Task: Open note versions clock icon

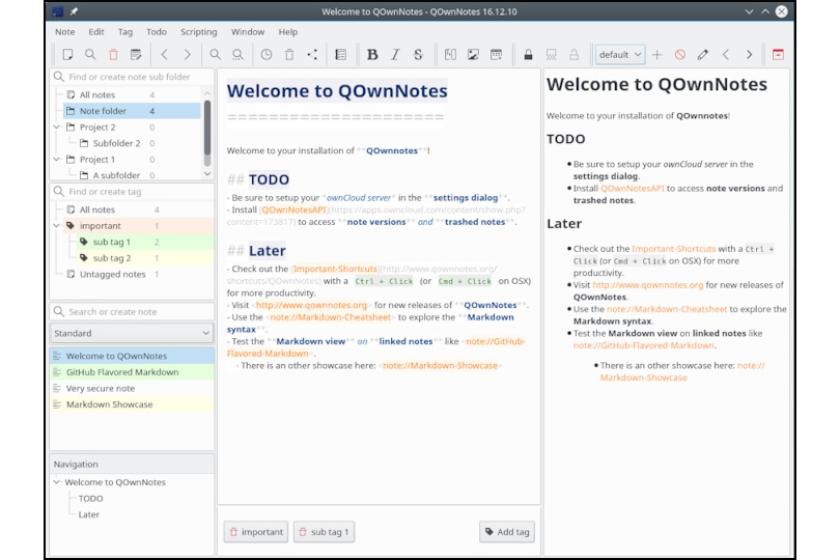Action: [x=266, y=54]
